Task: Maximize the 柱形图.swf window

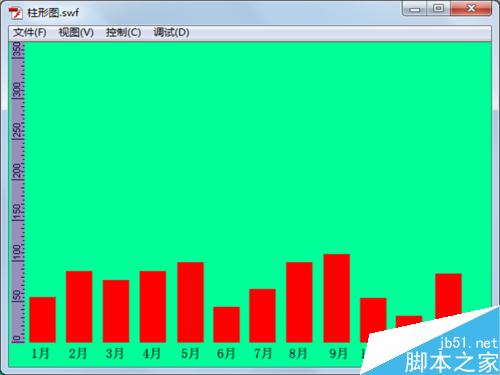Action: 439,9
